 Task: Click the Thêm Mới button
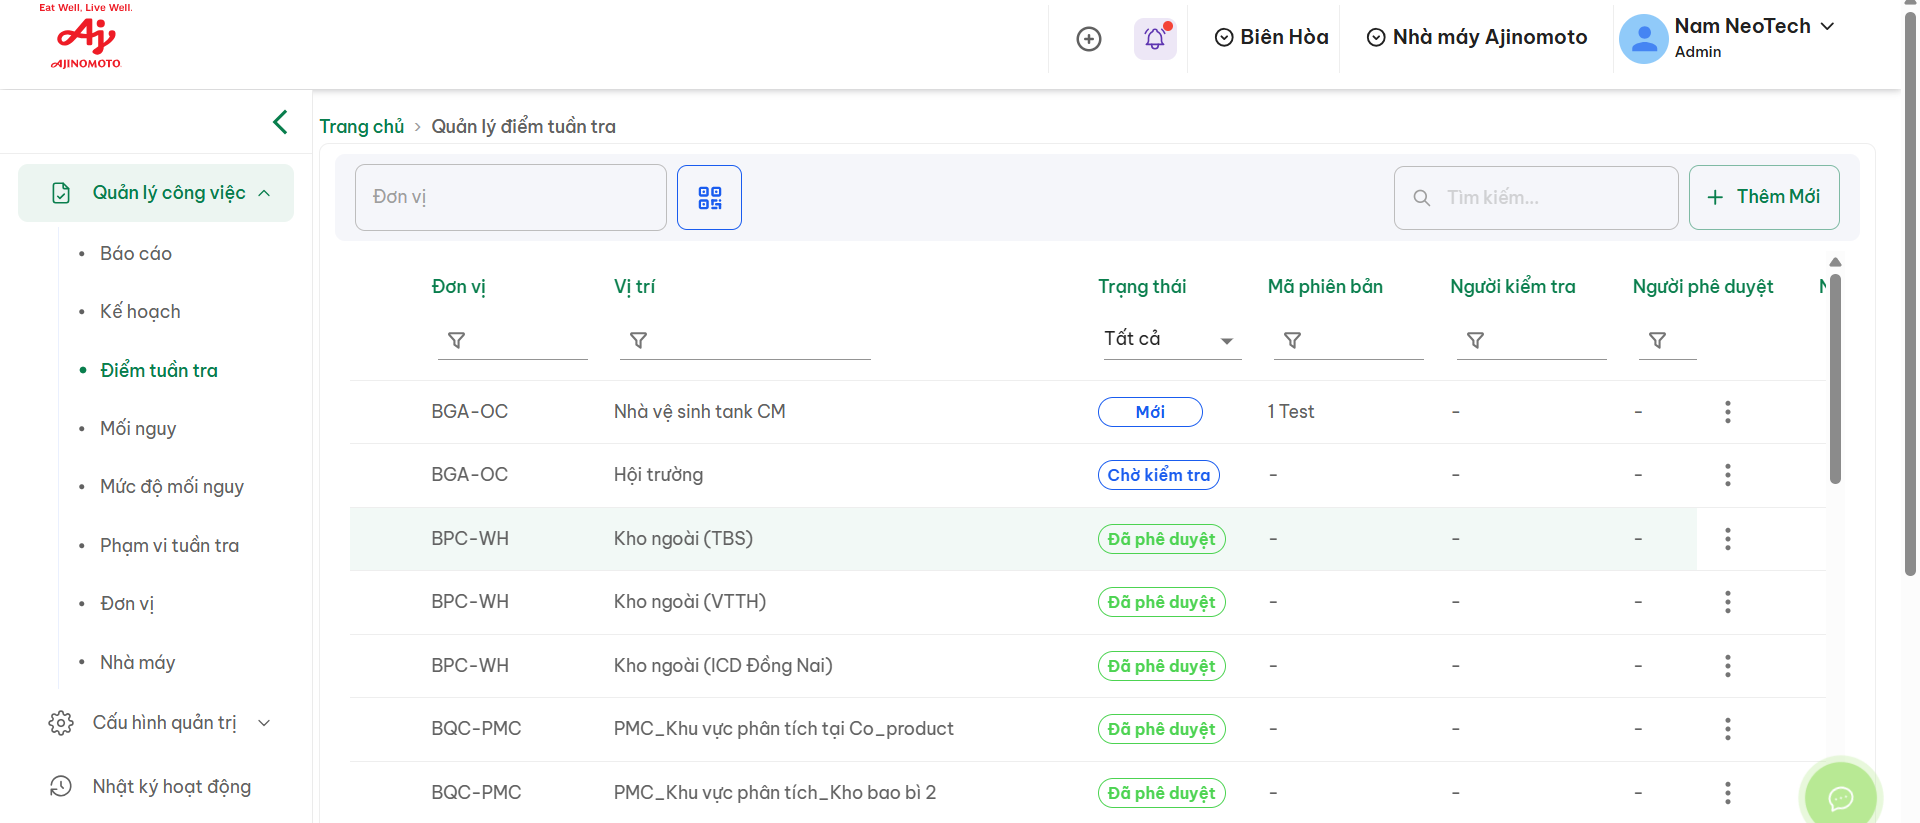1764,197
